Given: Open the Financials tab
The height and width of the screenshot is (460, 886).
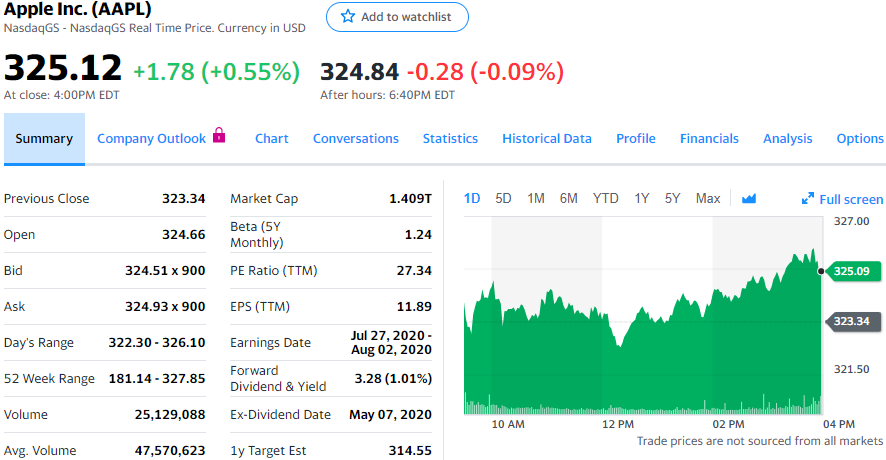Looking at the screenshot, I should pyautogui.click(x=709, y=139).
